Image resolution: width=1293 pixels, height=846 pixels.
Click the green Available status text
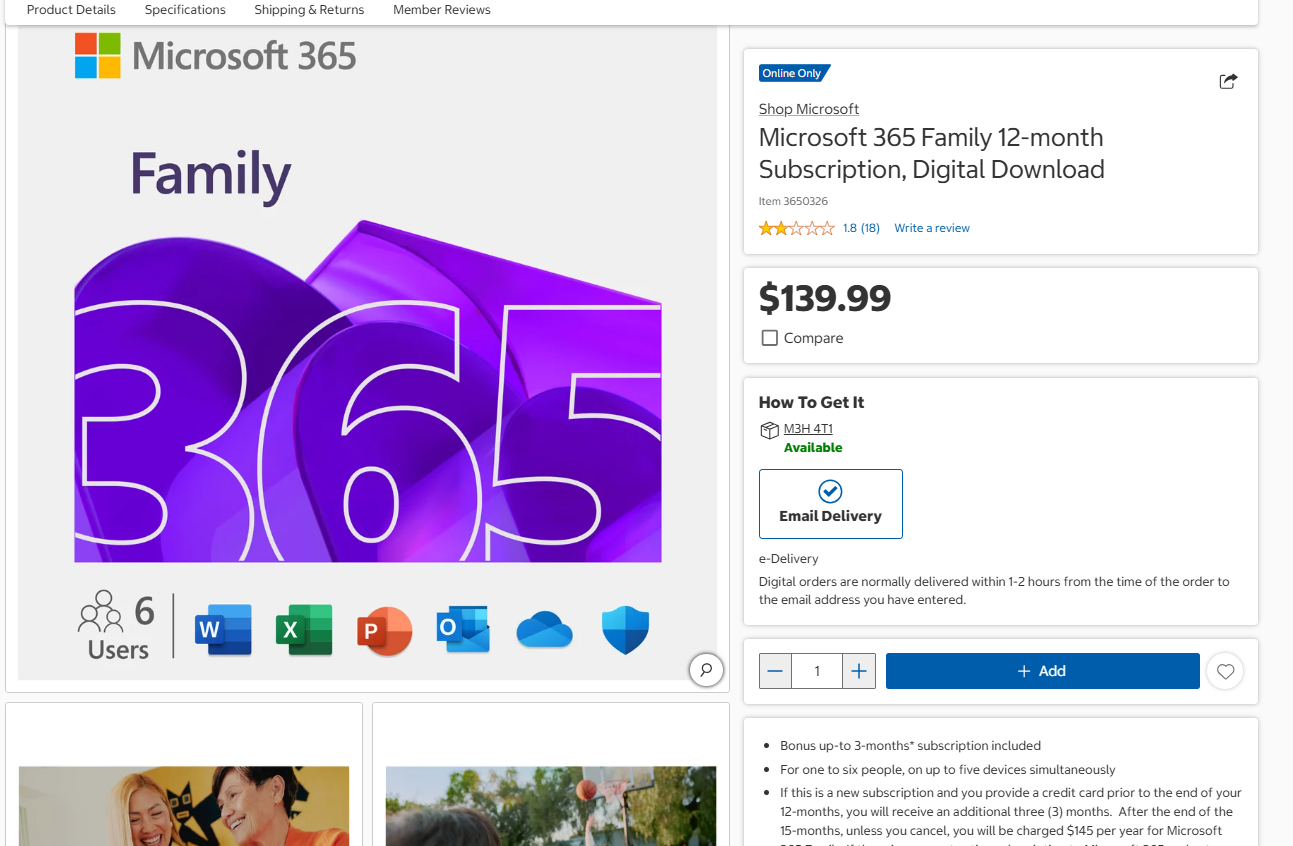tap(813, 448)
